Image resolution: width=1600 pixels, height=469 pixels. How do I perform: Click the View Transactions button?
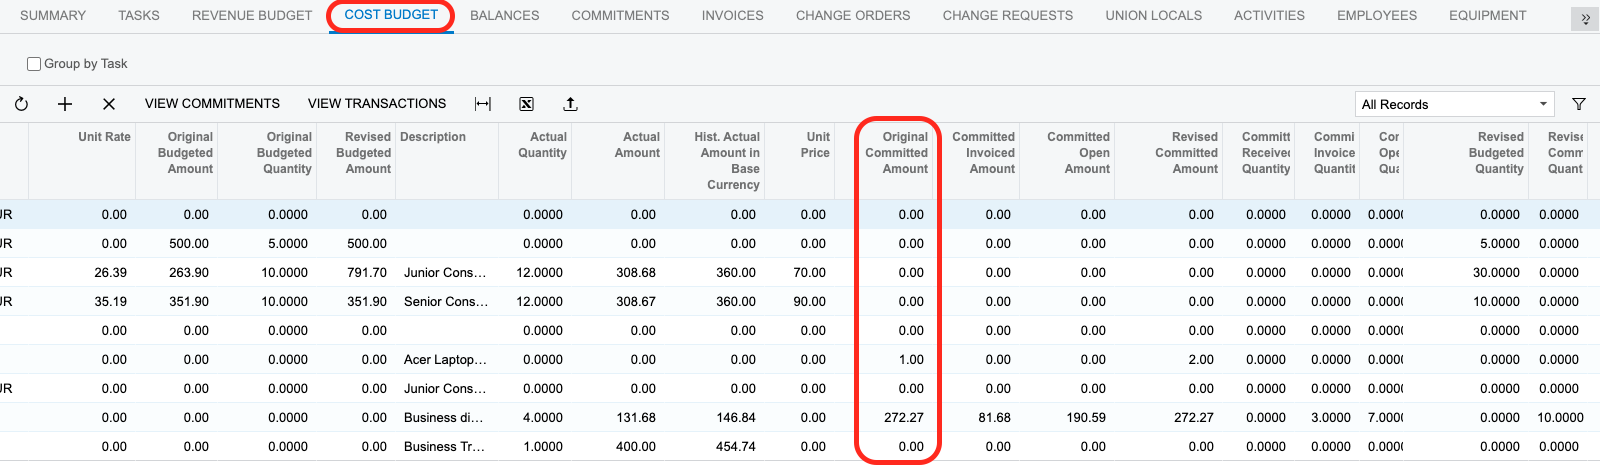click(x=377, y=104)
